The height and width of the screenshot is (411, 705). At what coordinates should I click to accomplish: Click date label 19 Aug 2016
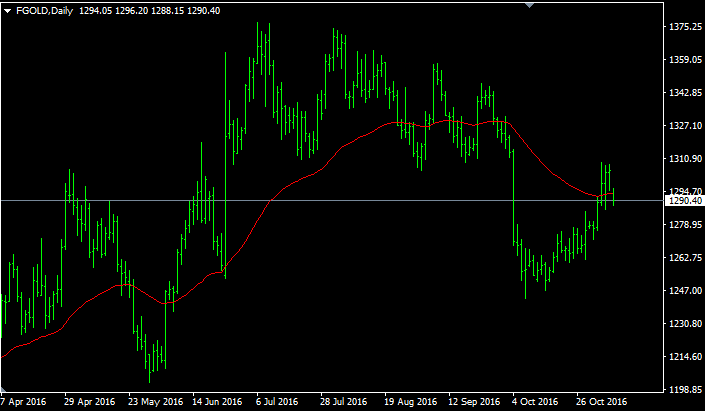pos(411,402)
